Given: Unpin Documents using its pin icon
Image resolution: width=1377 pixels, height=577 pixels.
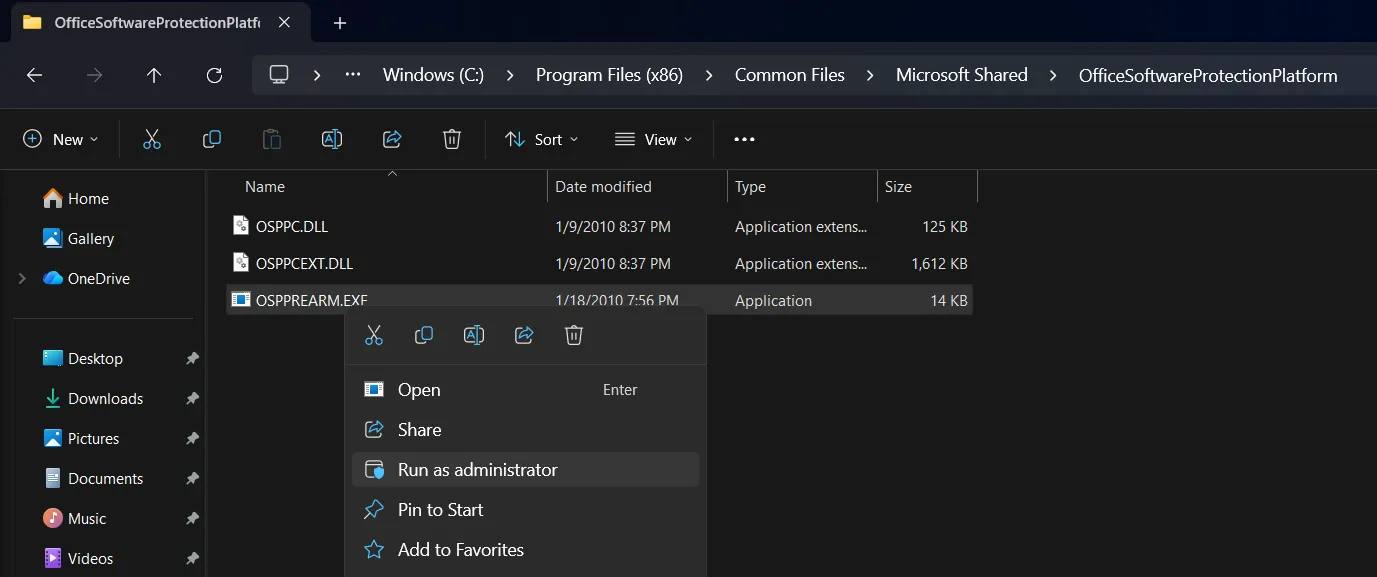Looking at the screenshot, I should [192, 479].
